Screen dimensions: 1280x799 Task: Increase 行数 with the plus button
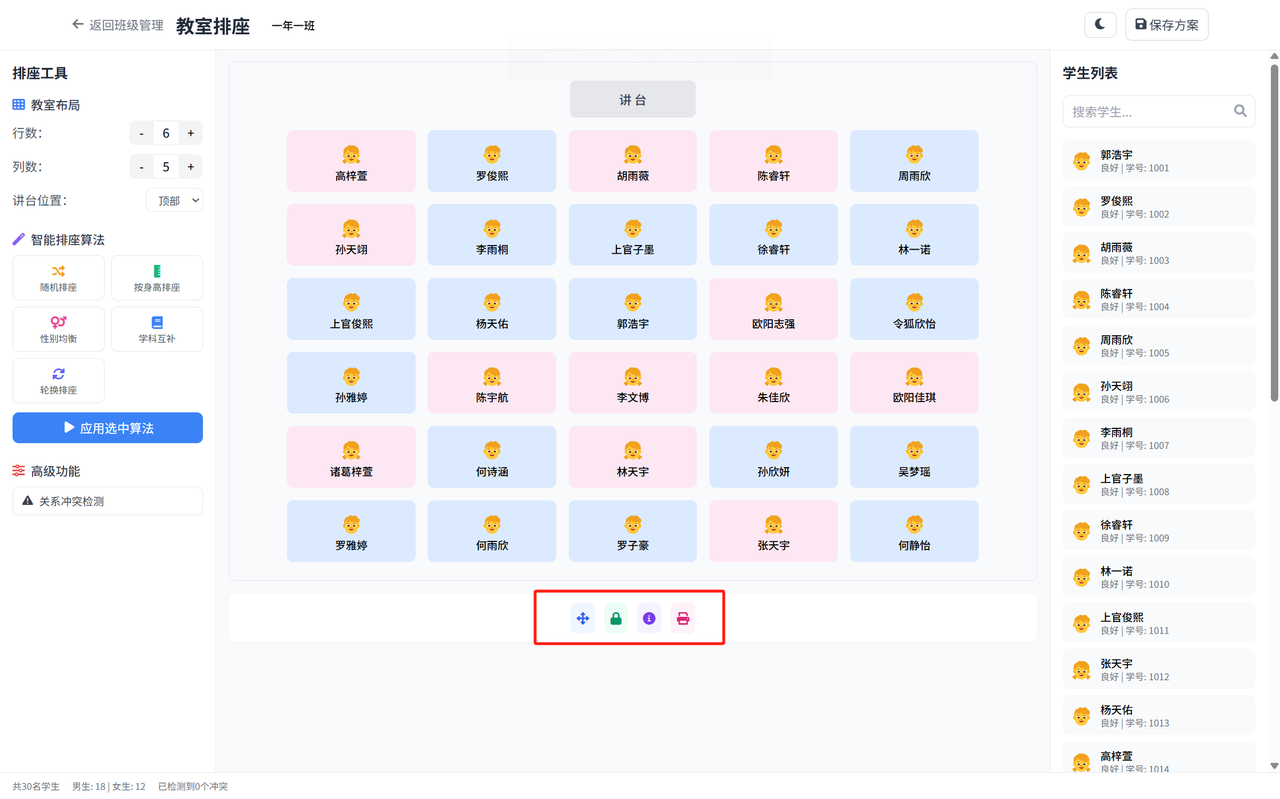tap(191, 133)
